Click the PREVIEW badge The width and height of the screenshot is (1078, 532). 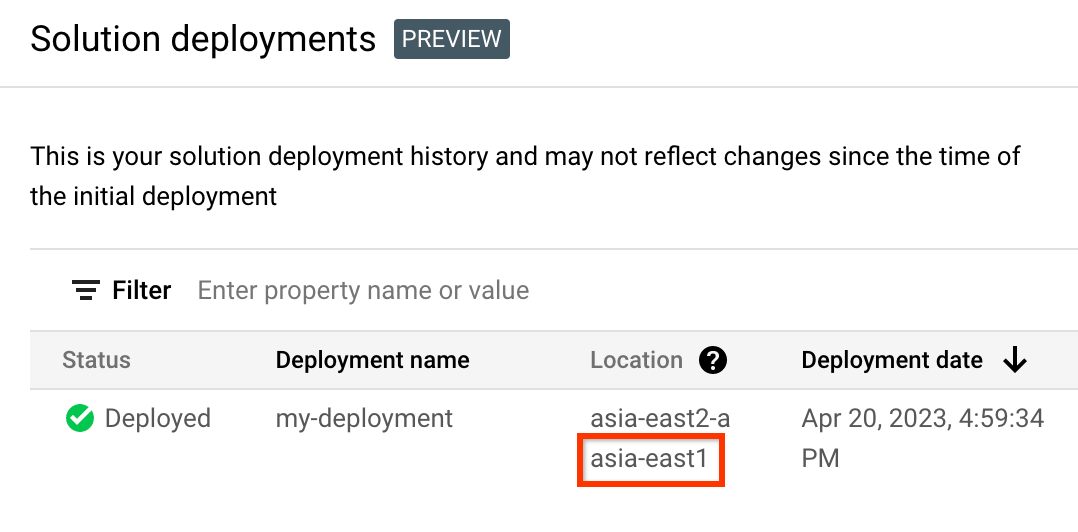tap(452, 39)
